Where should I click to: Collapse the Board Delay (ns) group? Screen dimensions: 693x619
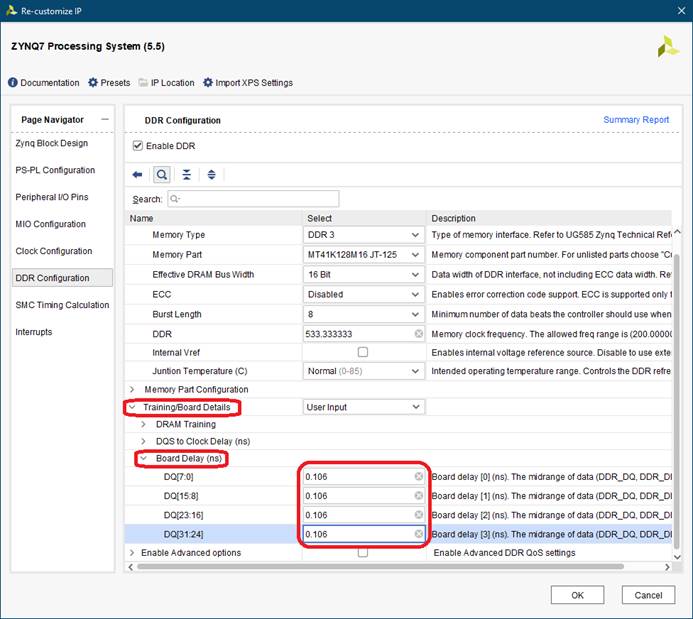145,459
